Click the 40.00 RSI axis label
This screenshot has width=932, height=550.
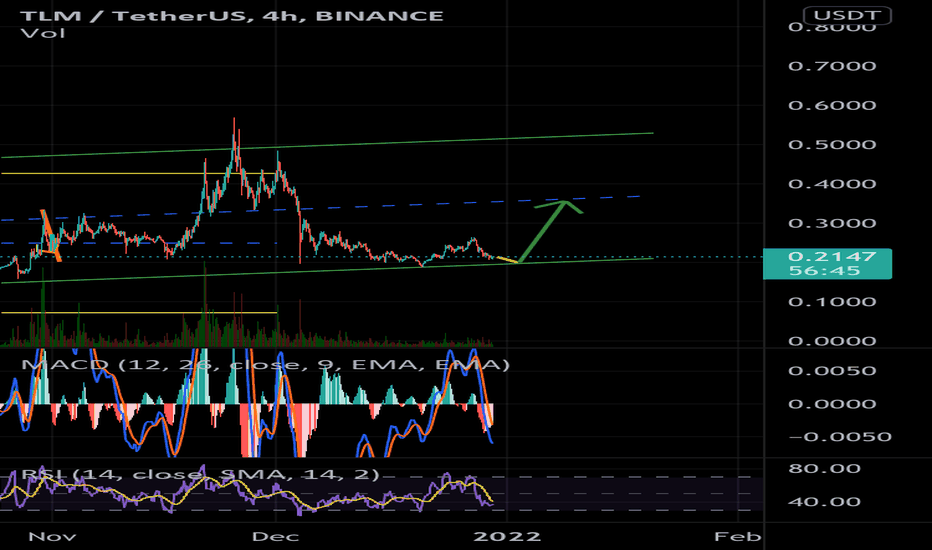[824, 502]
